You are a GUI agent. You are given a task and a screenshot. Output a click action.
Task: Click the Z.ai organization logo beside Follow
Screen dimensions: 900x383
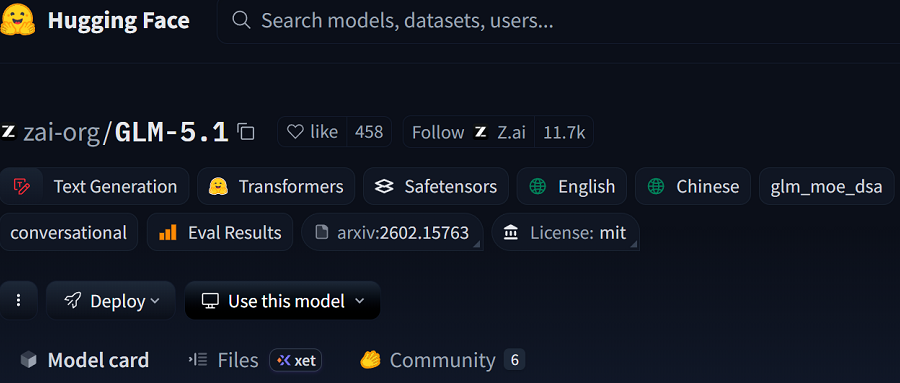pyautogui.click(x=480, y=132)
